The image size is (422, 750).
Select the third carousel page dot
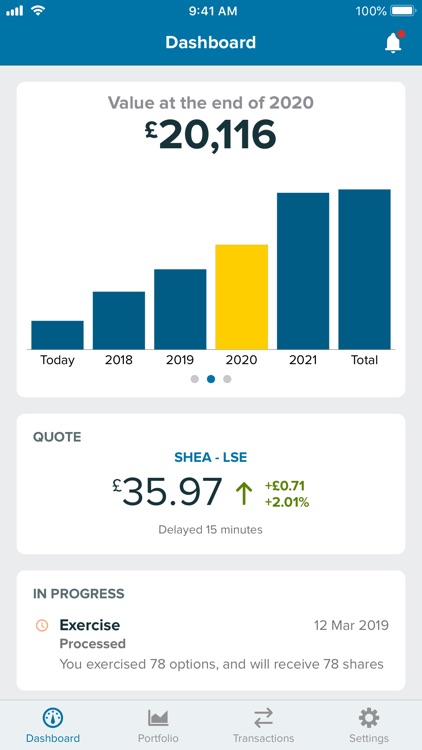pos(227,379)
